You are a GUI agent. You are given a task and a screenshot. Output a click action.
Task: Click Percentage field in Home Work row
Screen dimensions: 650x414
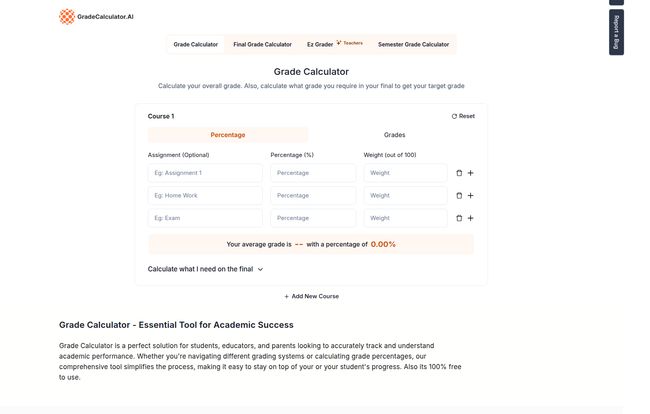click(x=313, y=196)
